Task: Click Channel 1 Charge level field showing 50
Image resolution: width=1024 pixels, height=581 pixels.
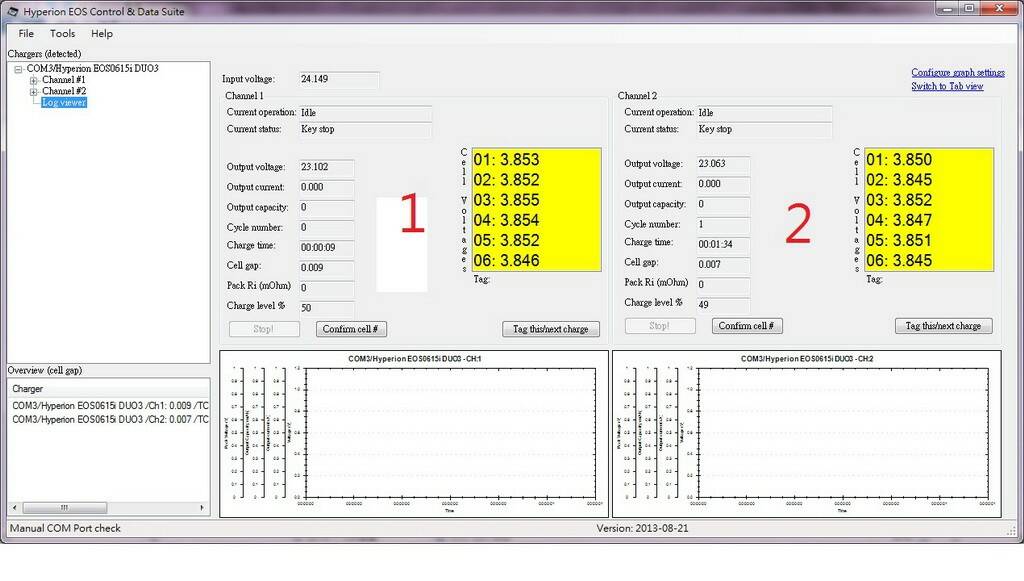Action: pos(327,307)
